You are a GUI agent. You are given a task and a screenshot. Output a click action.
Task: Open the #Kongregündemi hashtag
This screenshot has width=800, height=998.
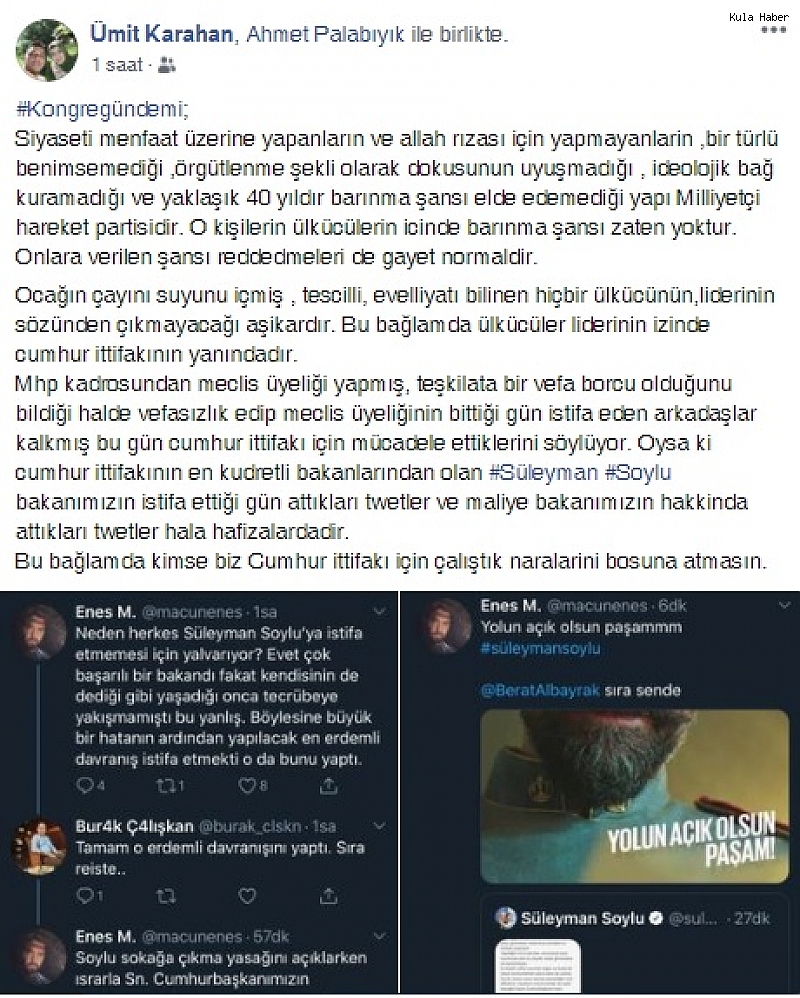pyautogui.click(x=101, y=109)
